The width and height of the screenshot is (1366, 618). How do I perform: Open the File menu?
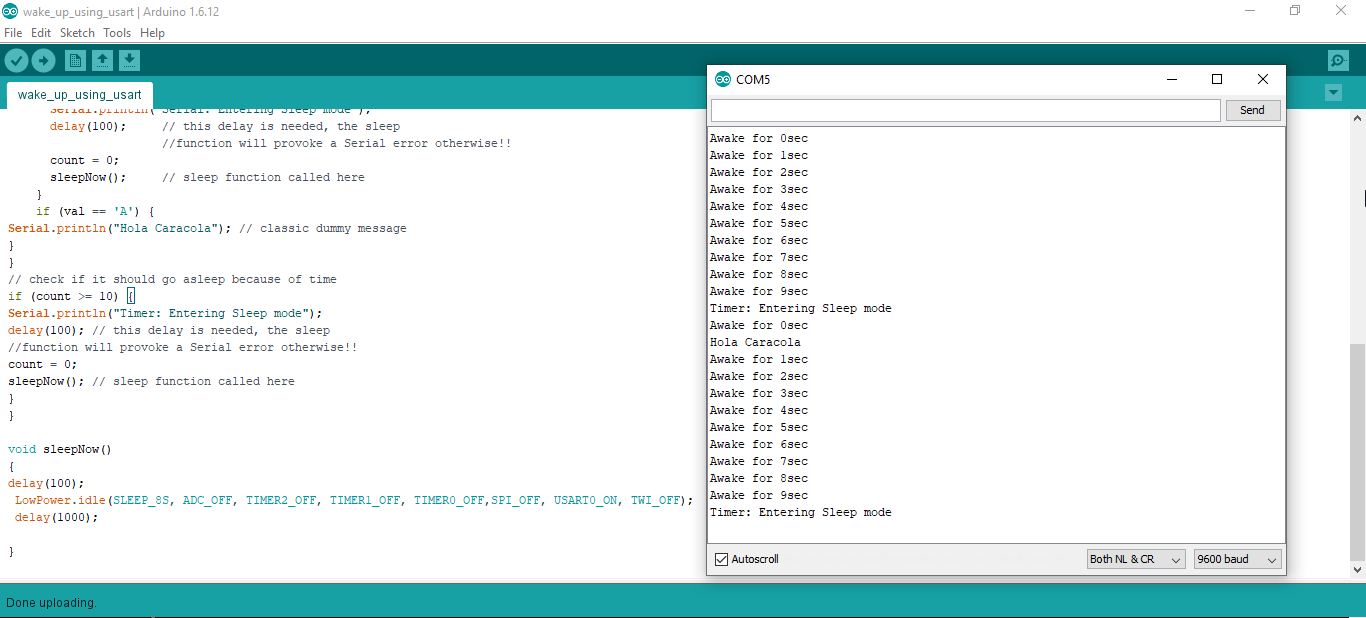coord(13,33)
